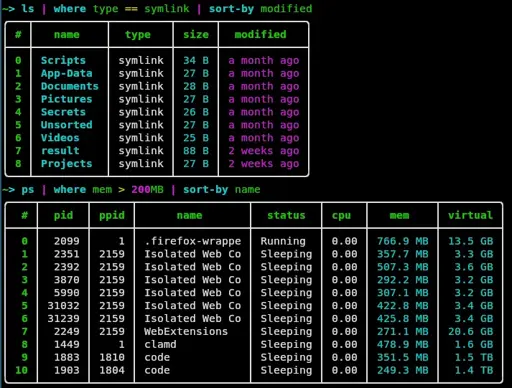The width and height of the screenshot is (512, 388).
Task: Click the 'cpu' column header
Action: 341,215
